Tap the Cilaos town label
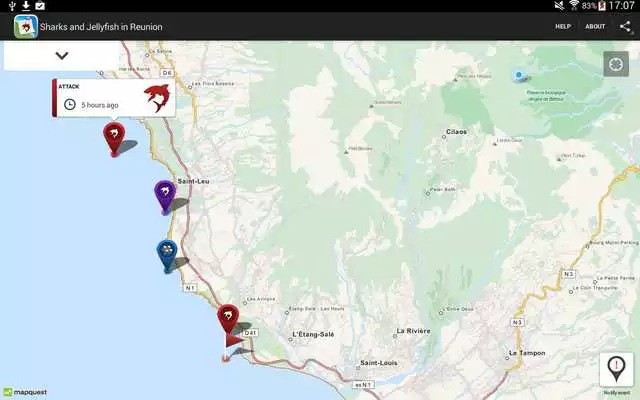640x400 pixels. tap(456, 132)
